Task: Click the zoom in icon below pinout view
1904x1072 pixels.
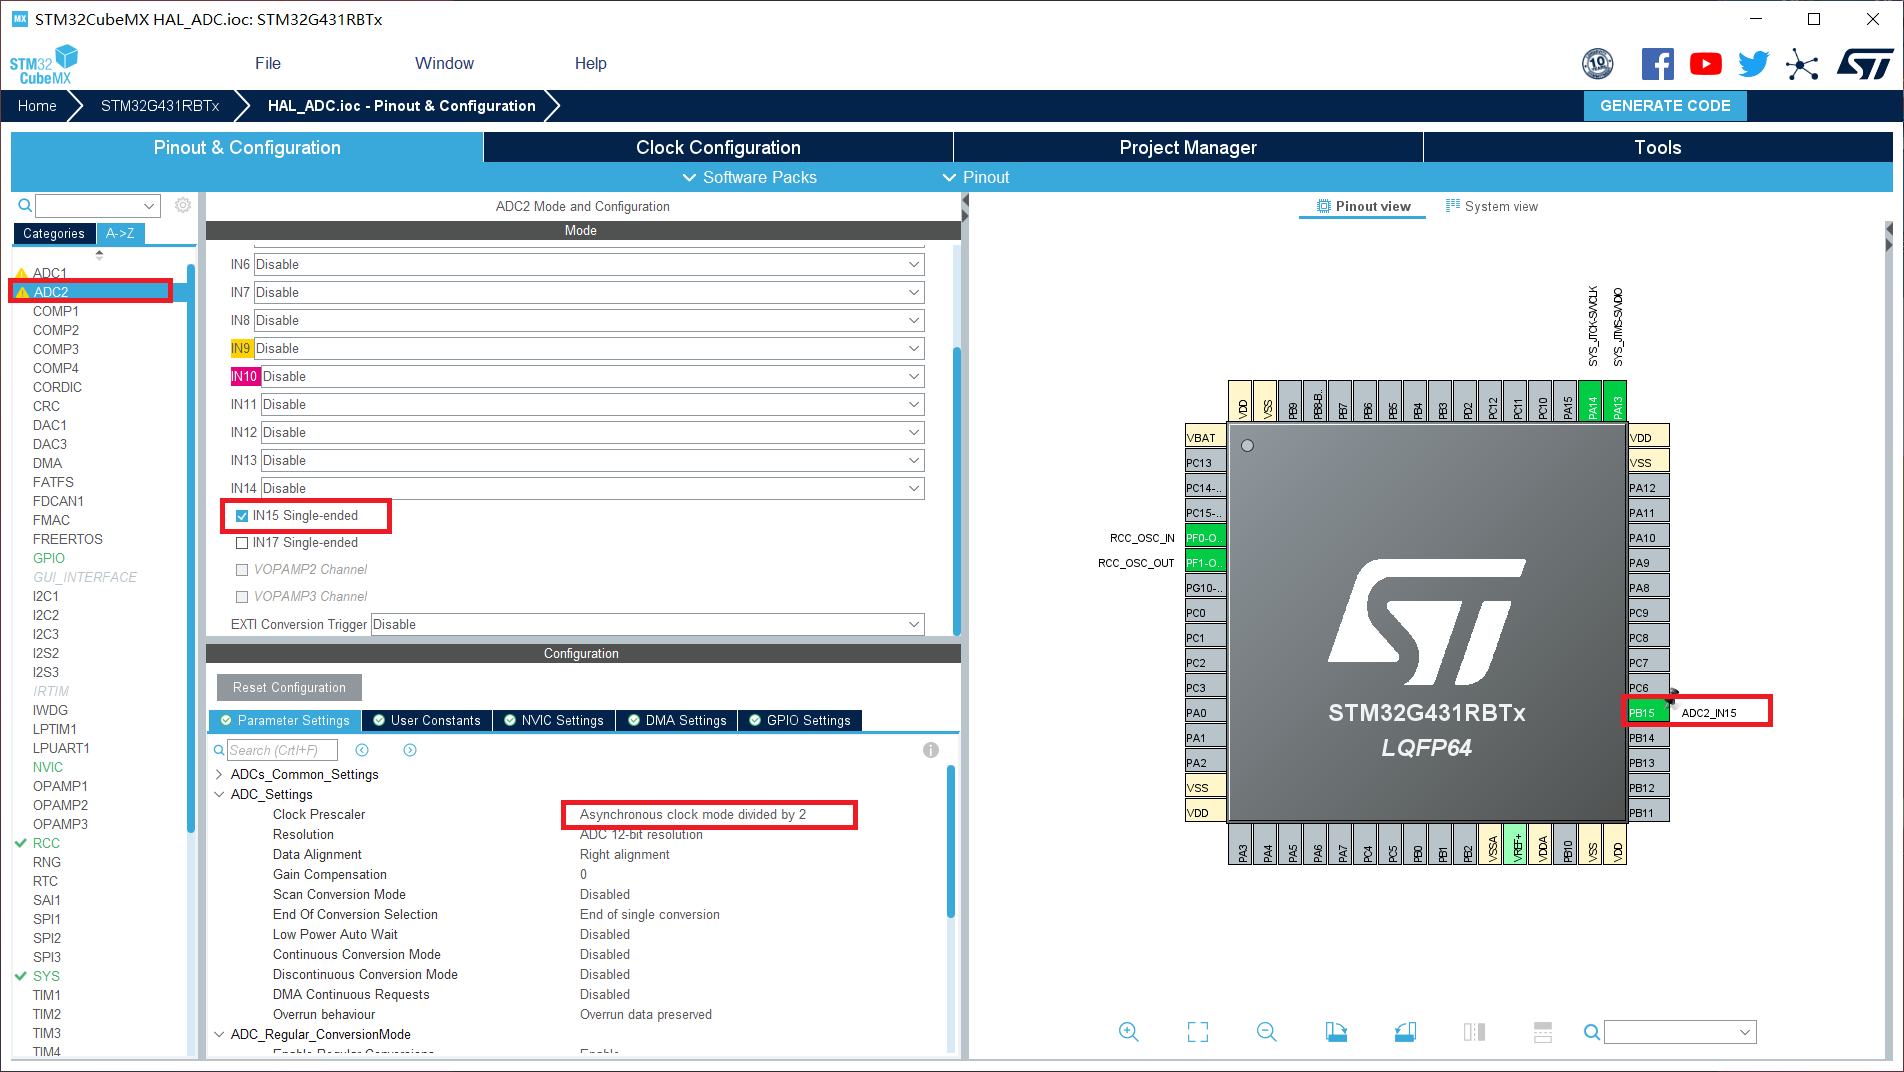Action: [x=1128, y=1031]
